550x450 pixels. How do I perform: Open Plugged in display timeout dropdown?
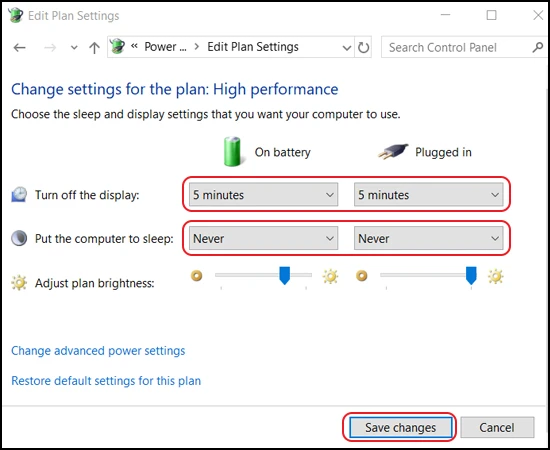[429, 194]
